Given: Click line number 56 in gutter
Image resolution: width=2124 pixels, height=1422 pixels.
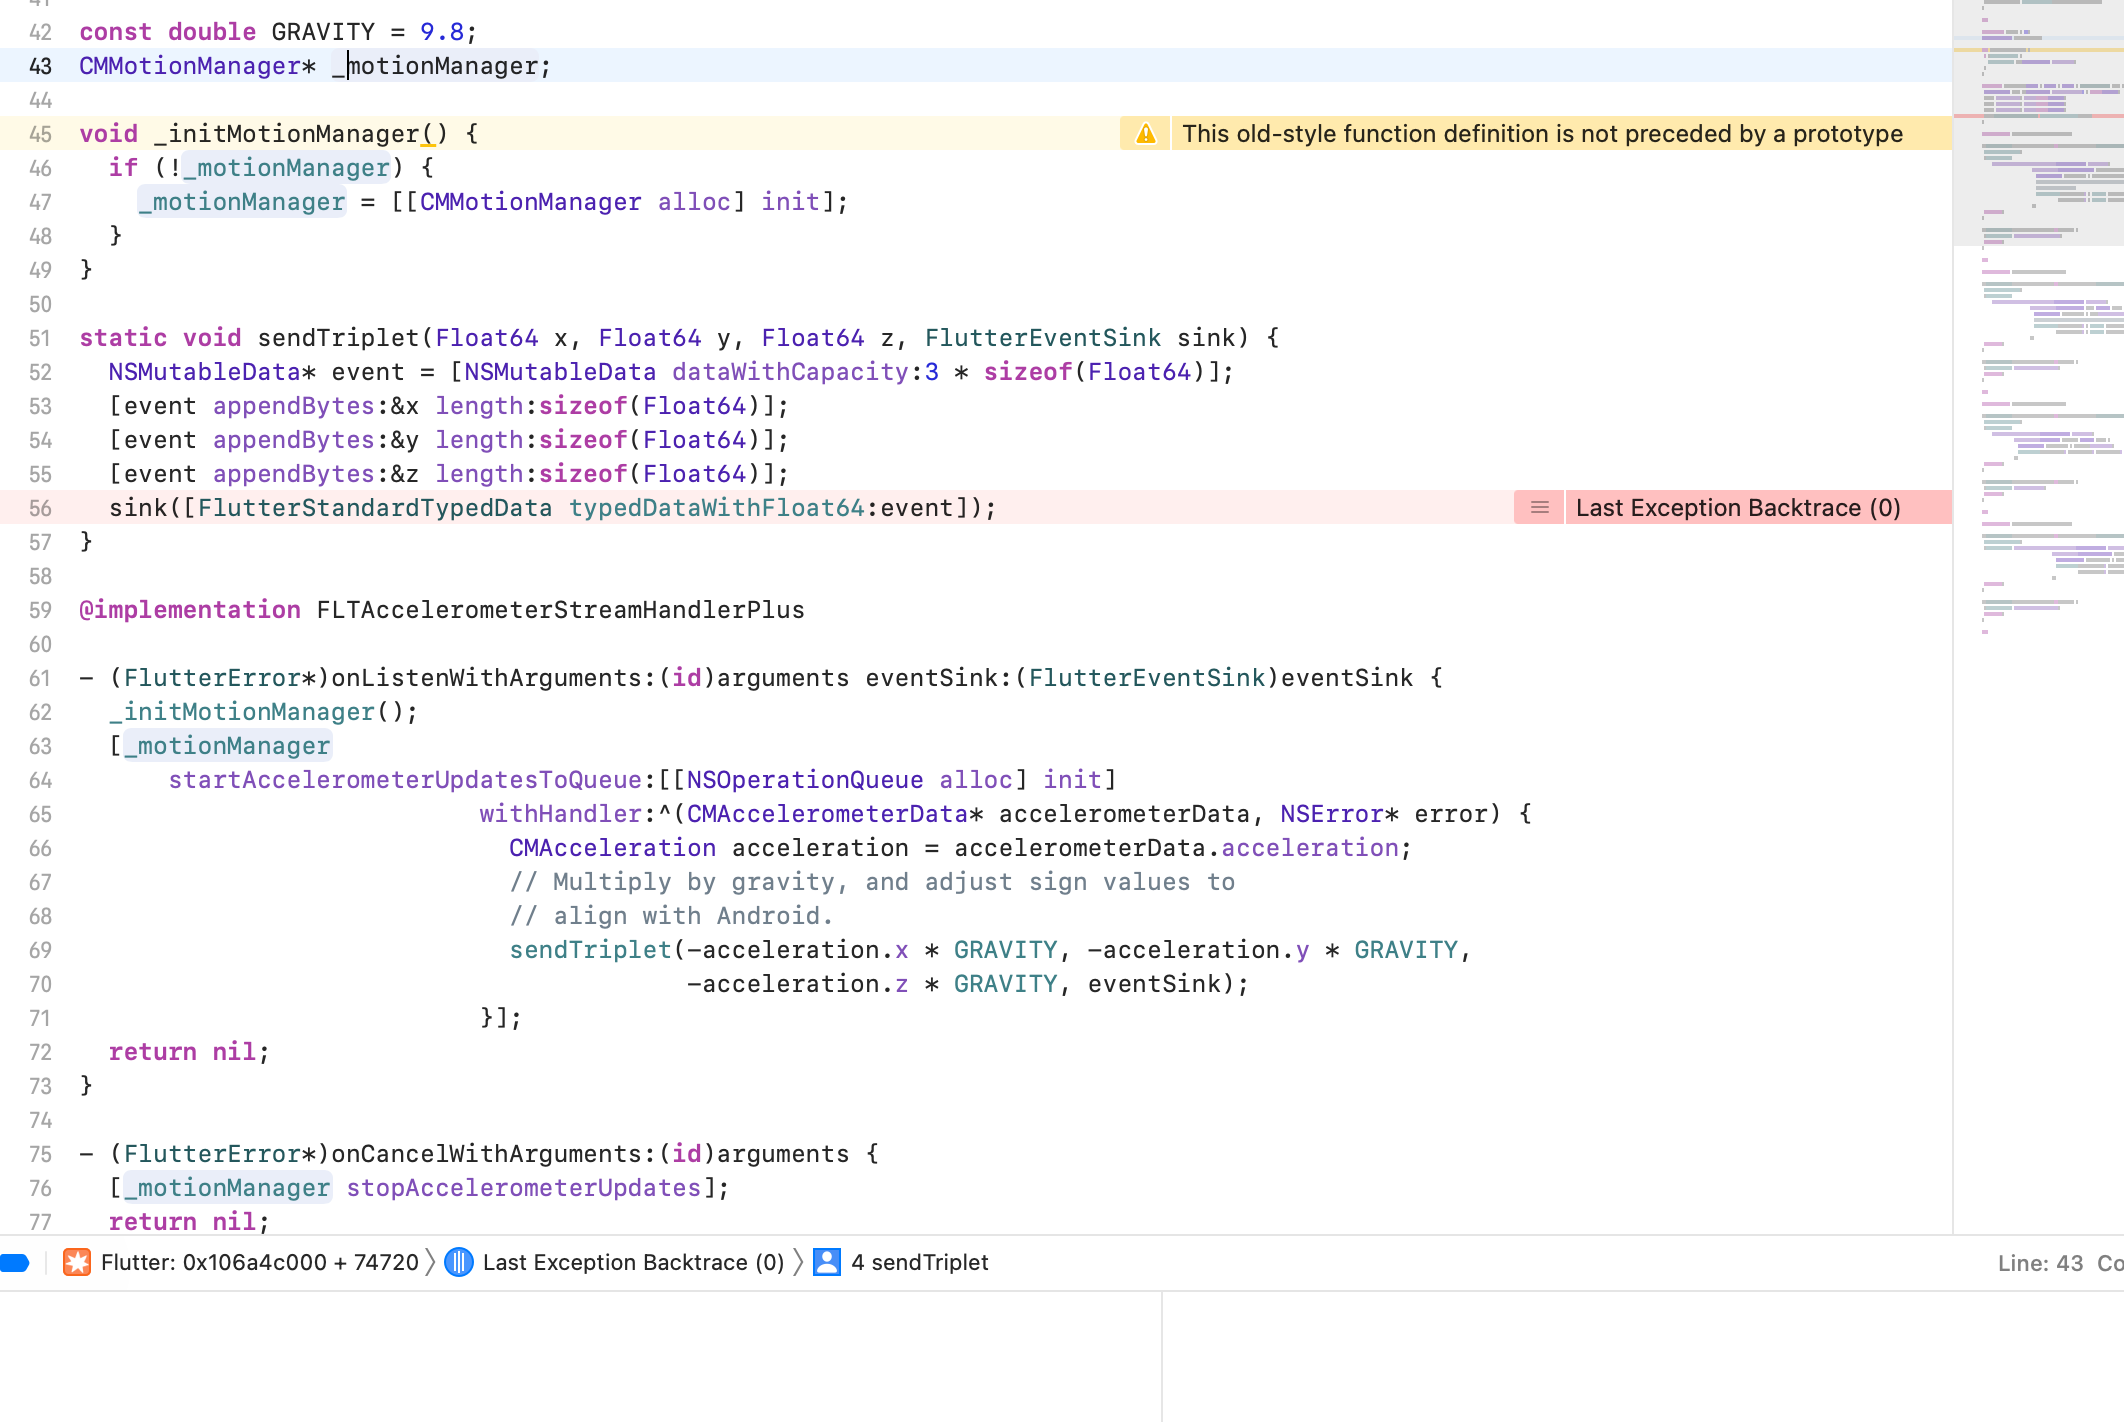Looking at the screenshot, I should [40, 508].
